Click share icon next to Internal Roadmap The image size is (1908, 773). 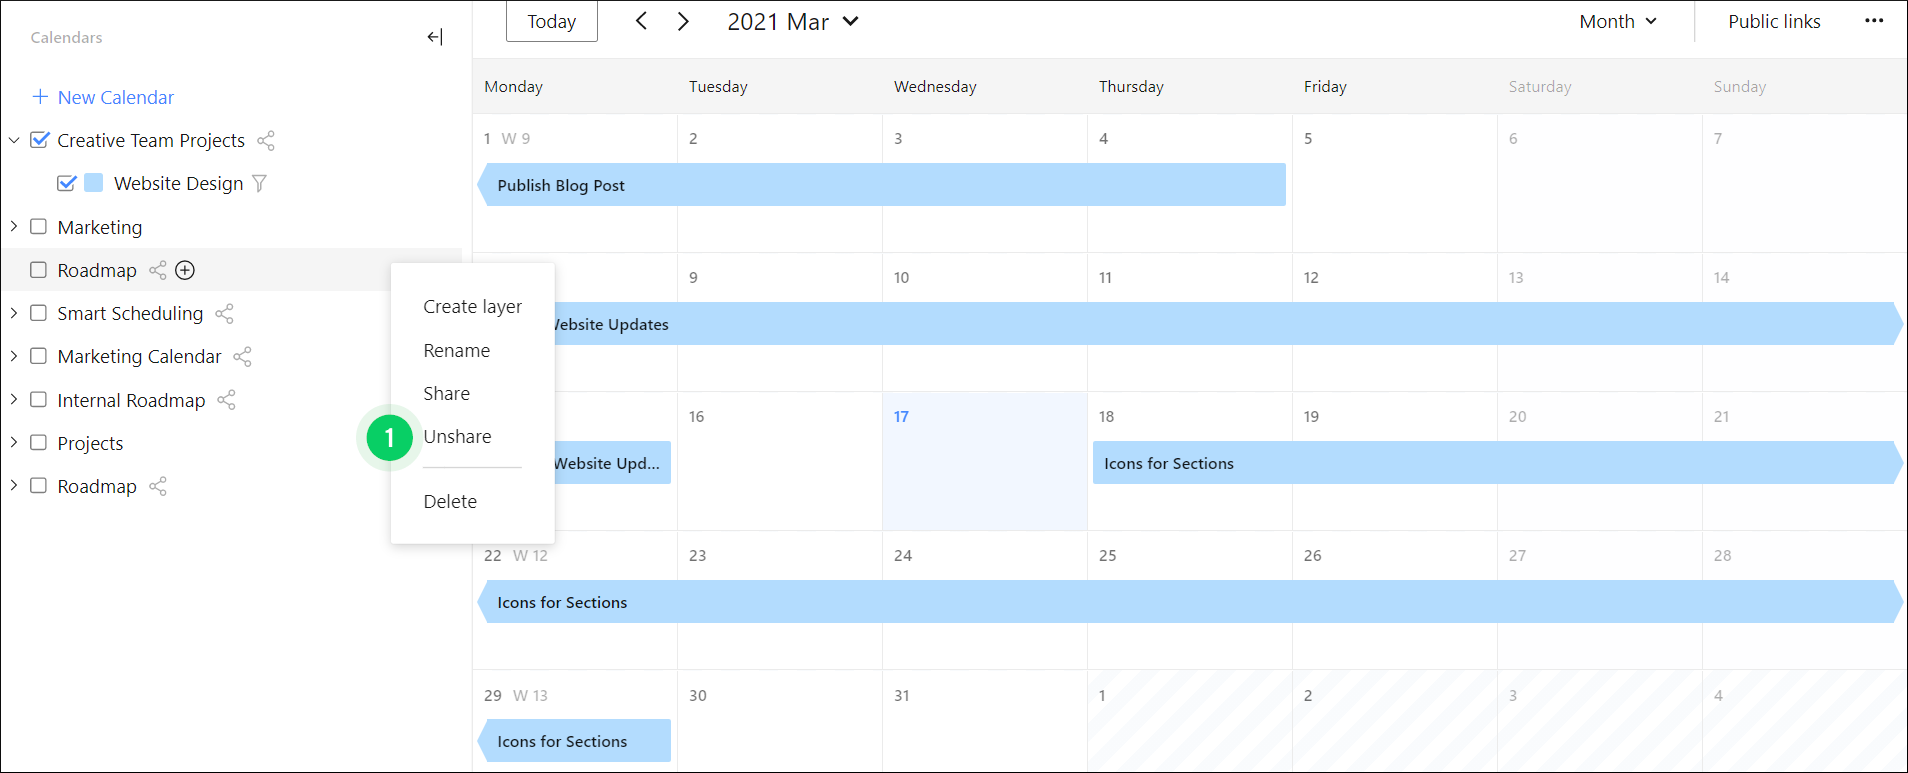(x=226, y=400)
